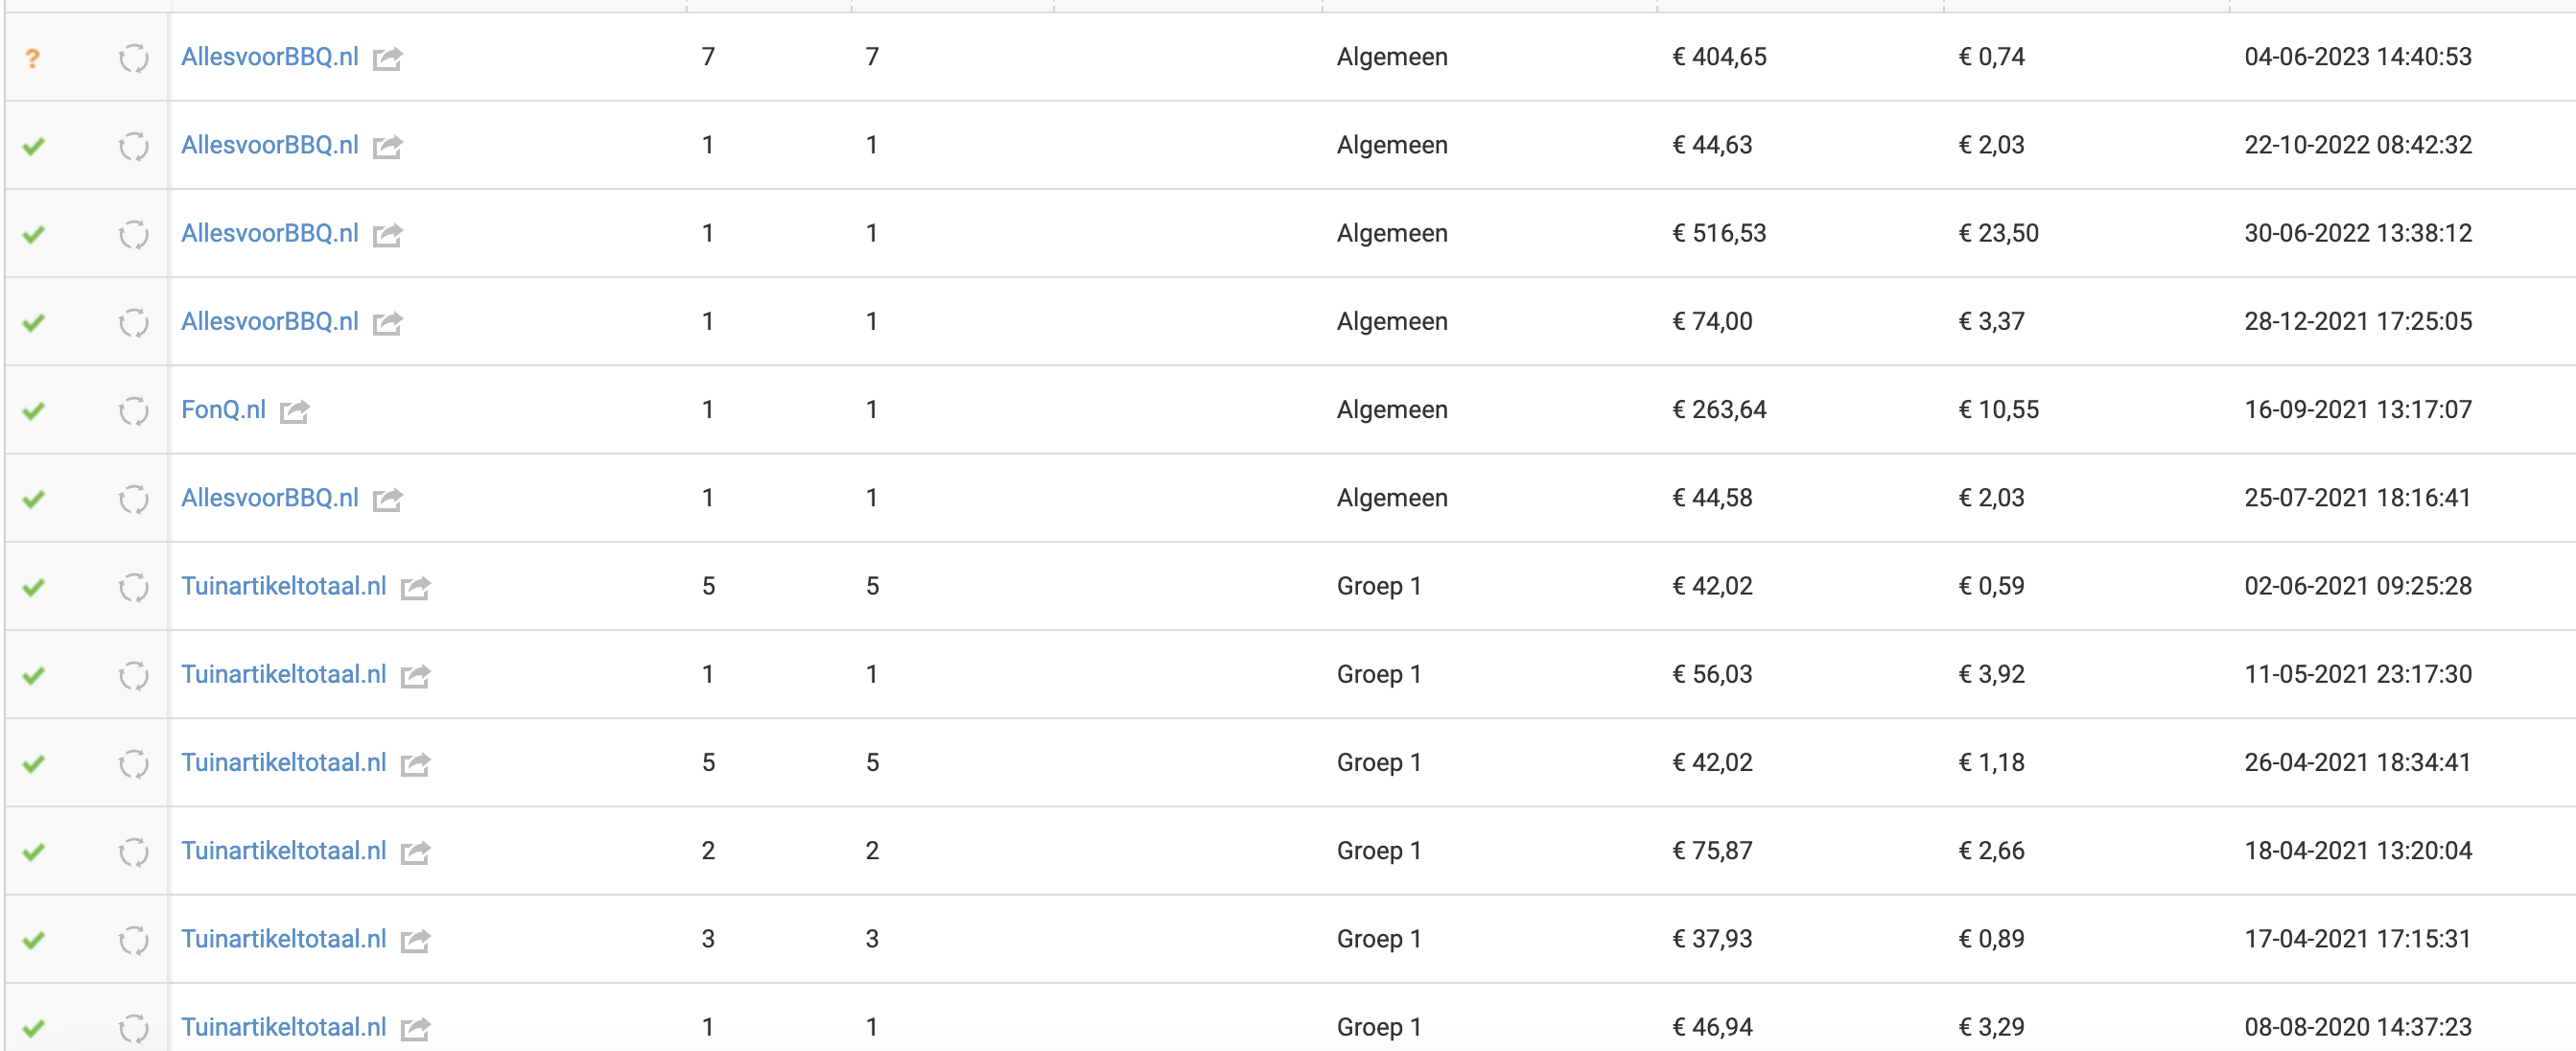Click external link icon for € 516,53 row

tap(387, 235)
